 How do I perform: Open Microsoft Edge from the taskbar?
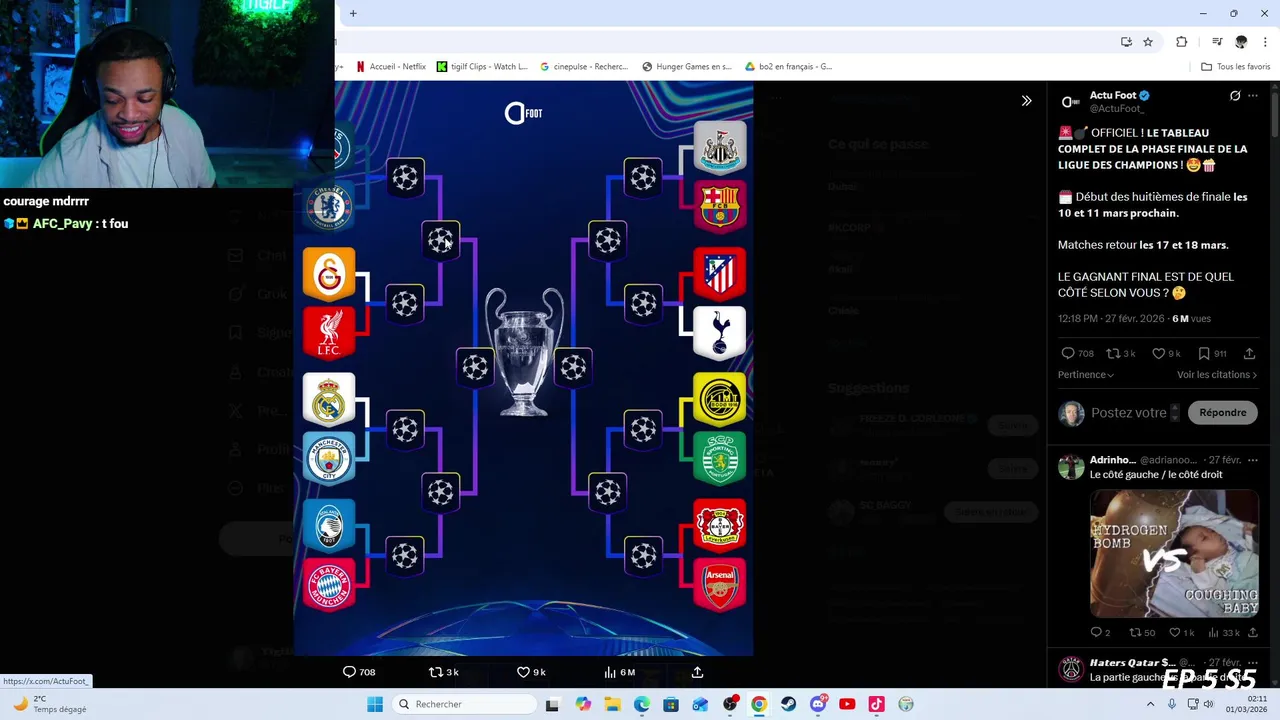point(642,704)
